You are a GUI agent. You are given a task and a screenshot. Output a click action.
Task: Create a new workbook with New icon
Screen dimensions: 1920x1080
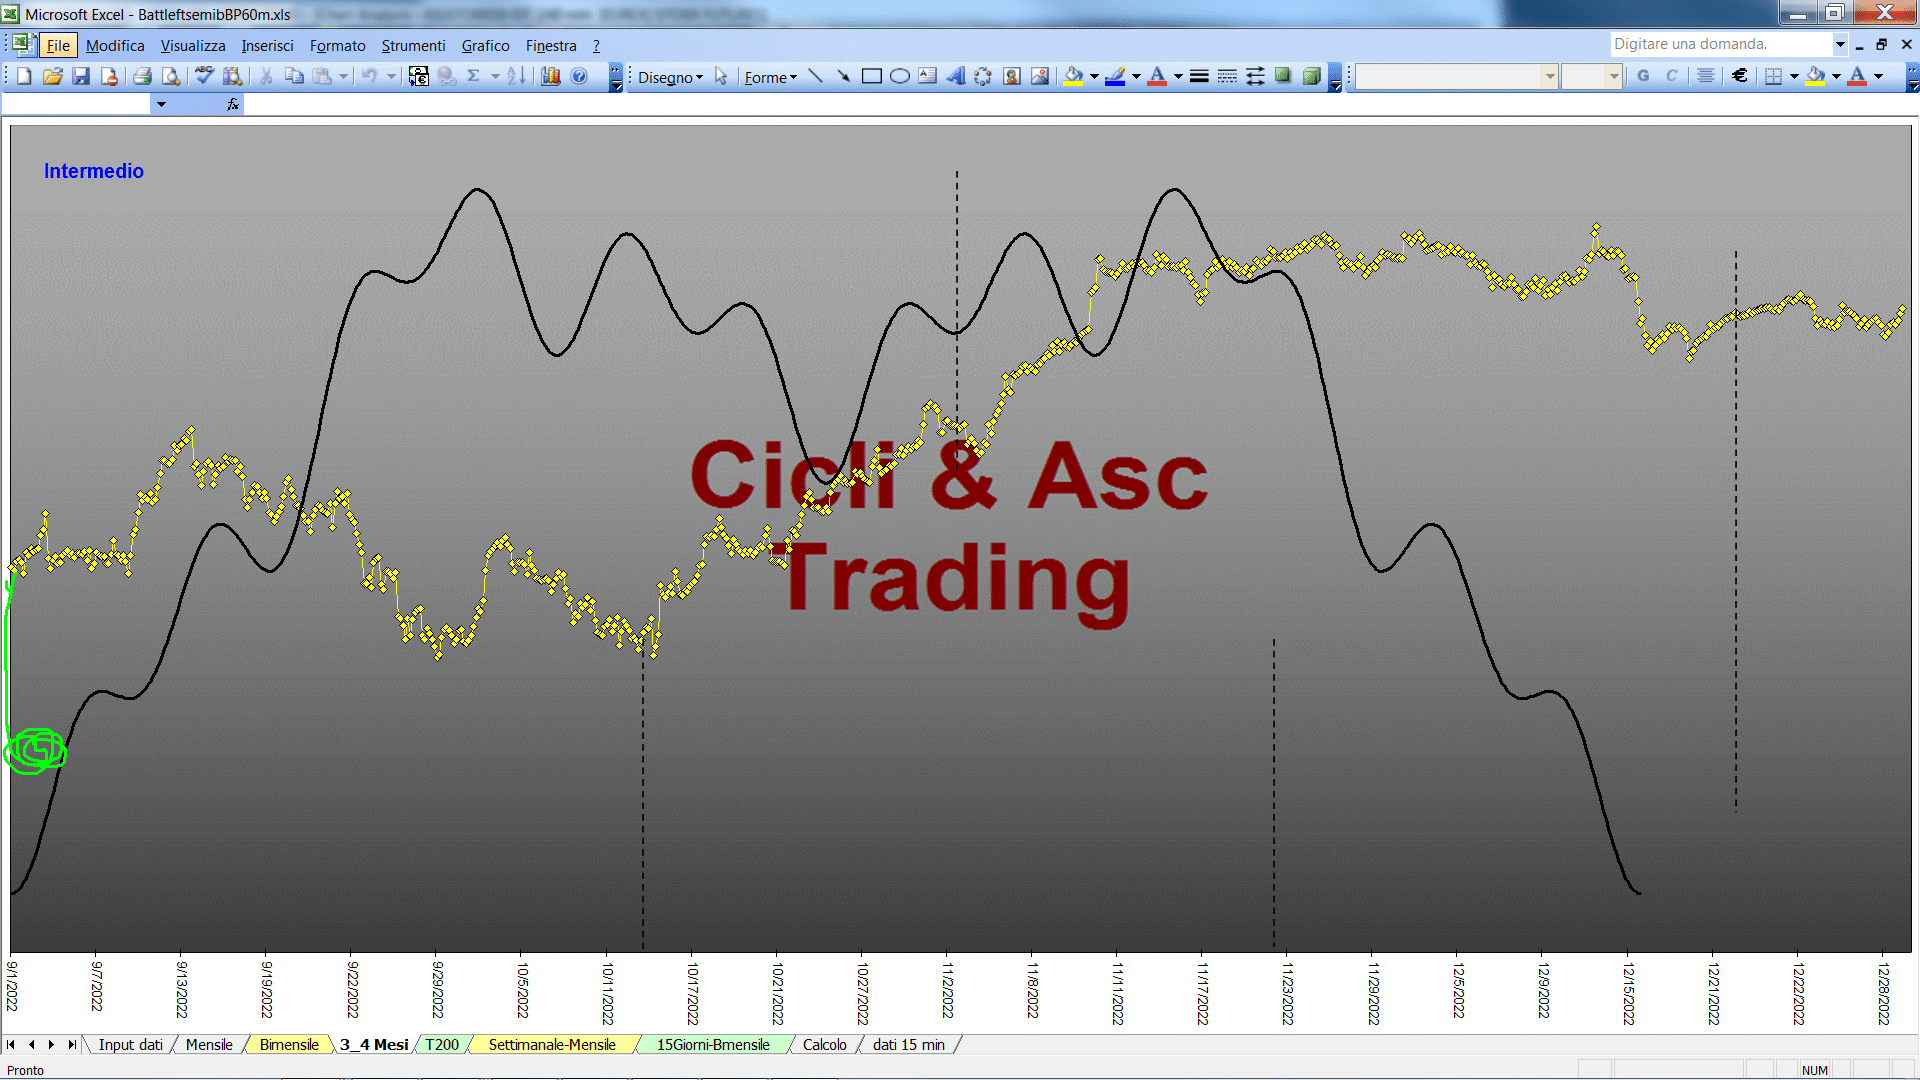(24, 76)
